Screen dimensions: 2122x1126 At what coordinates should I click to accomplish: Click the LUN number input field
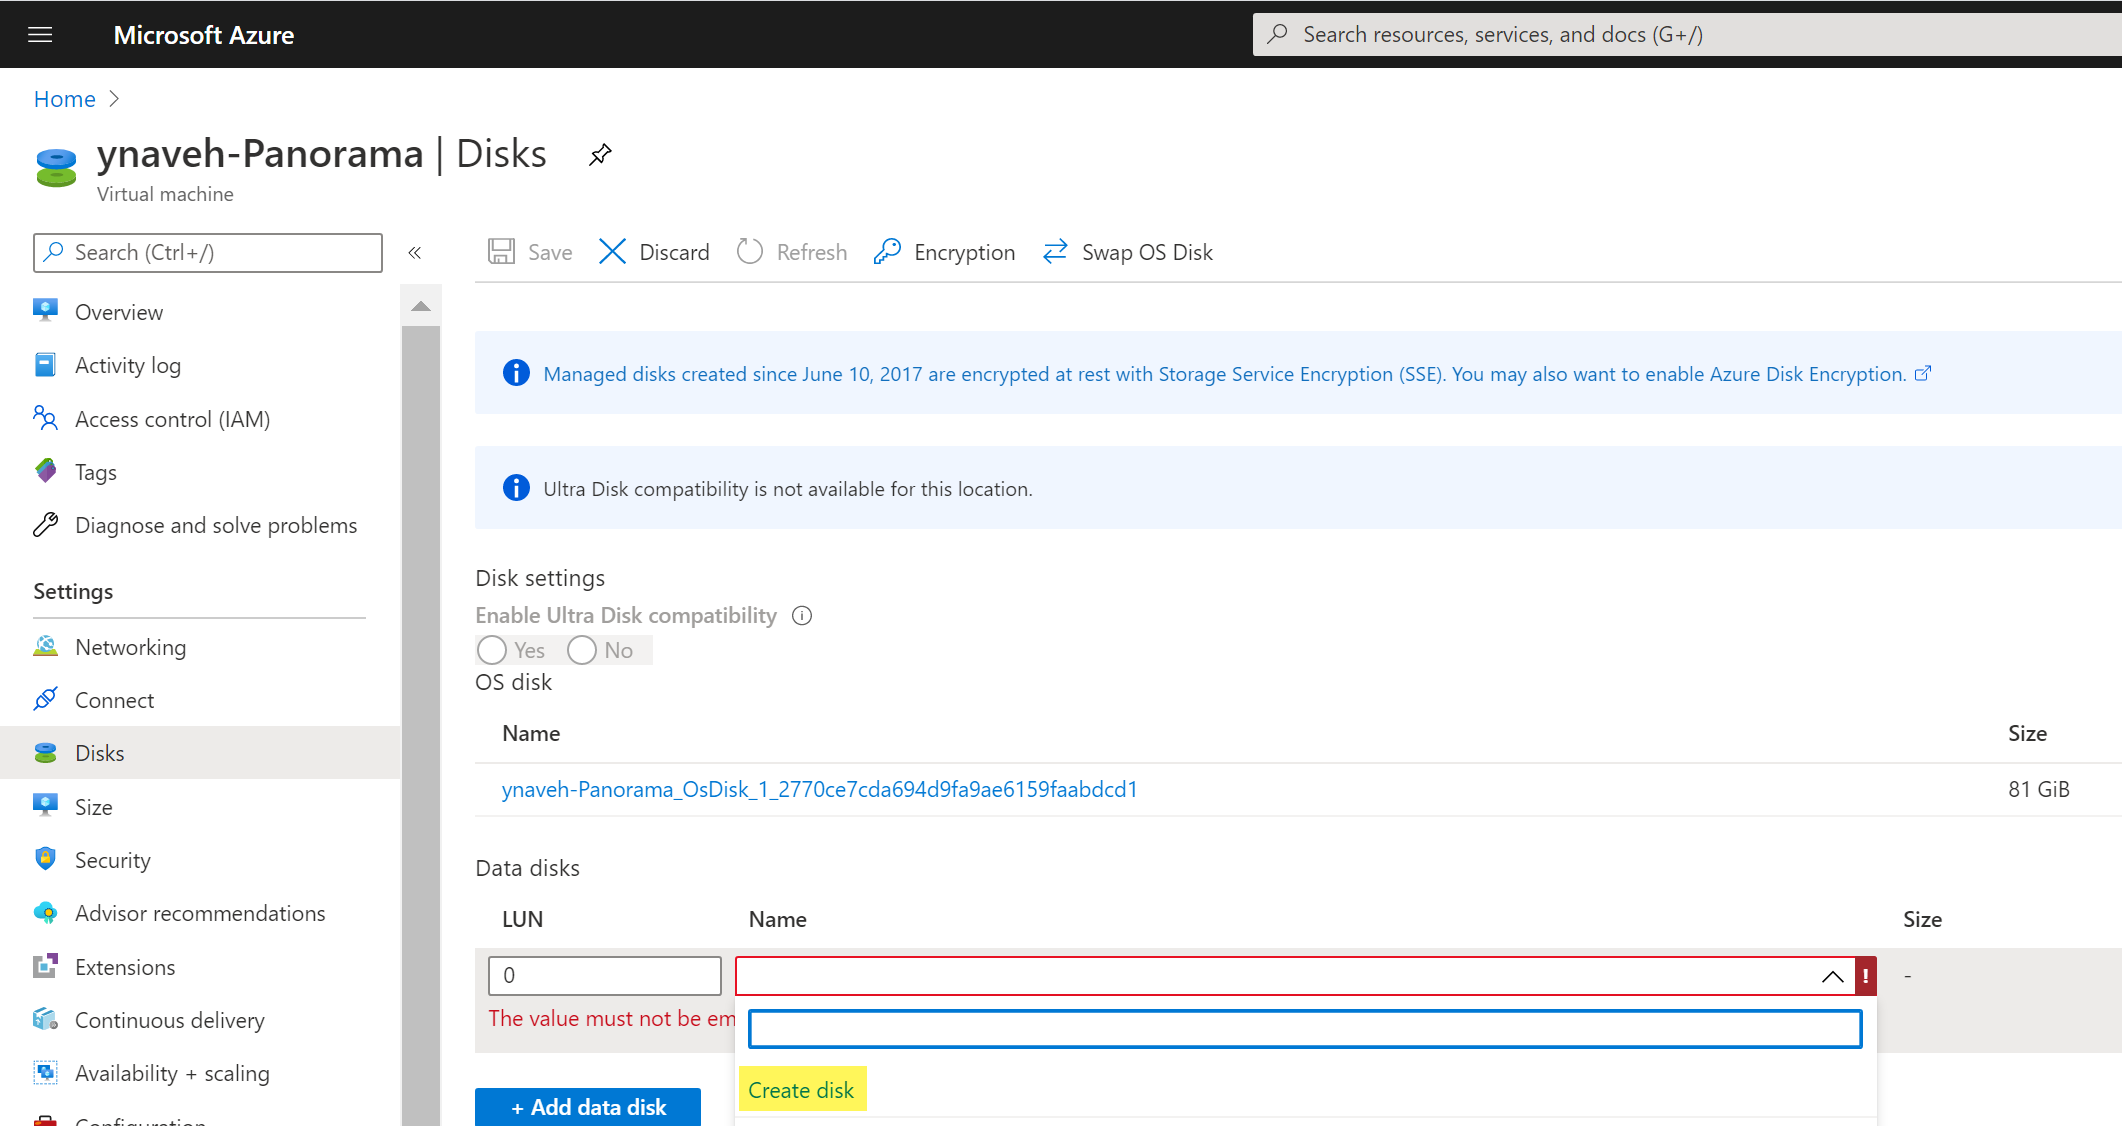[604, 976]
